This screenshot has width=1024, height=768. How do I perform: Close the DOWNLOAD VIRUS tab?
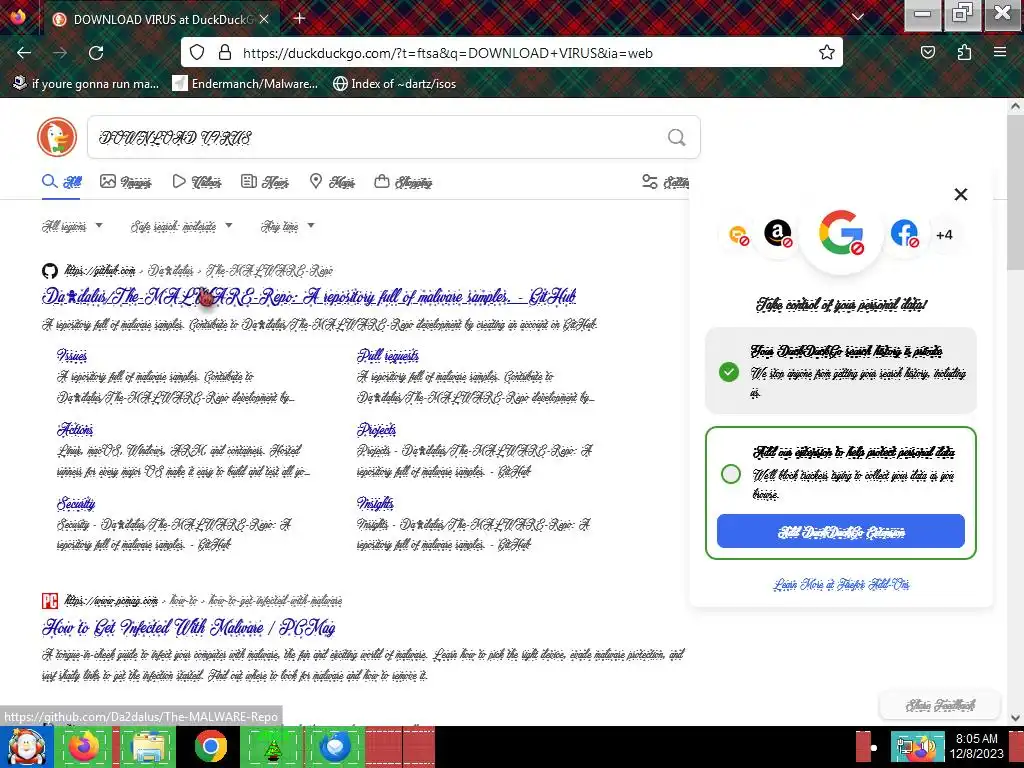264,20
